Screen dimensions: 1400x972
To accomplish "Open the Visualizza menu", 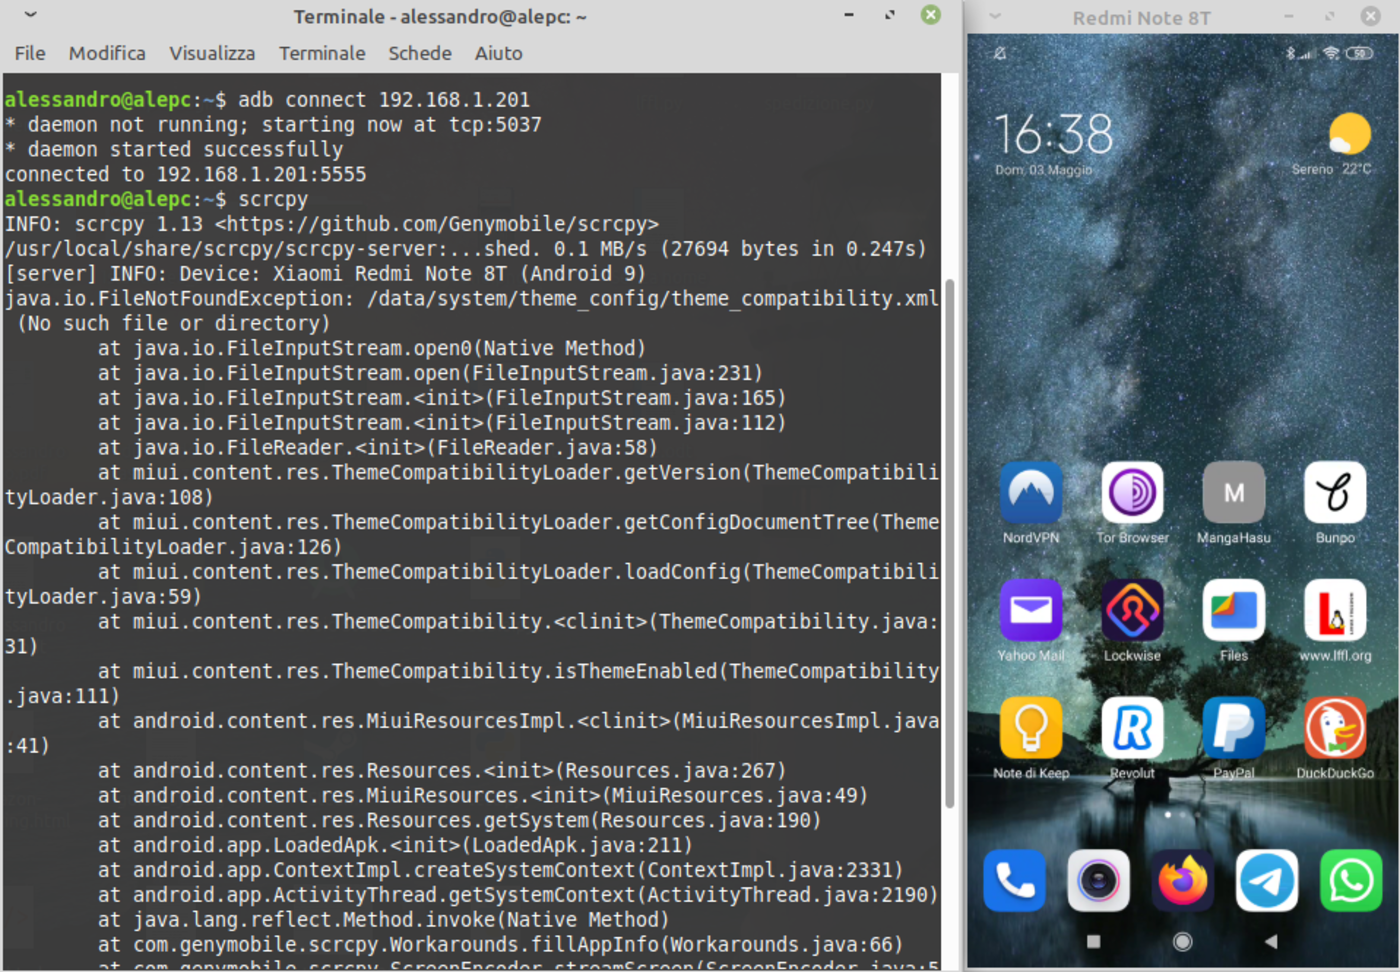I will pyautogui.click(x=211, y=53).
